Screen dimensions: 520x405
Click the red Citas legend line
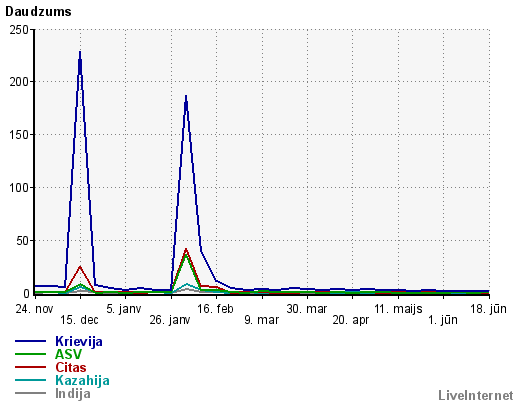30,367
